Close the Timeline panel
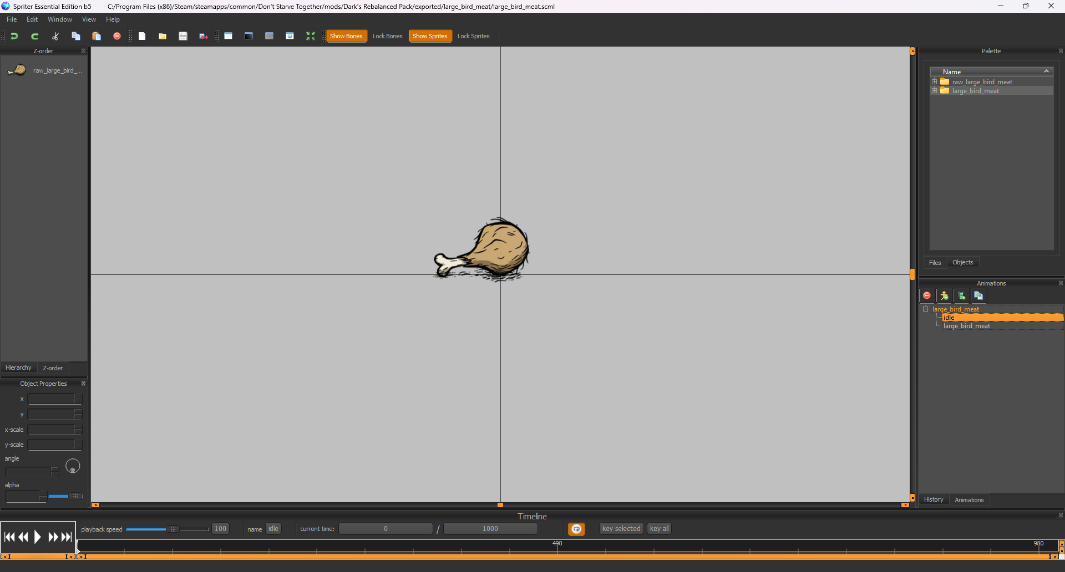The height and width of the screenshot is (572, 1065). coord(1060,516)
